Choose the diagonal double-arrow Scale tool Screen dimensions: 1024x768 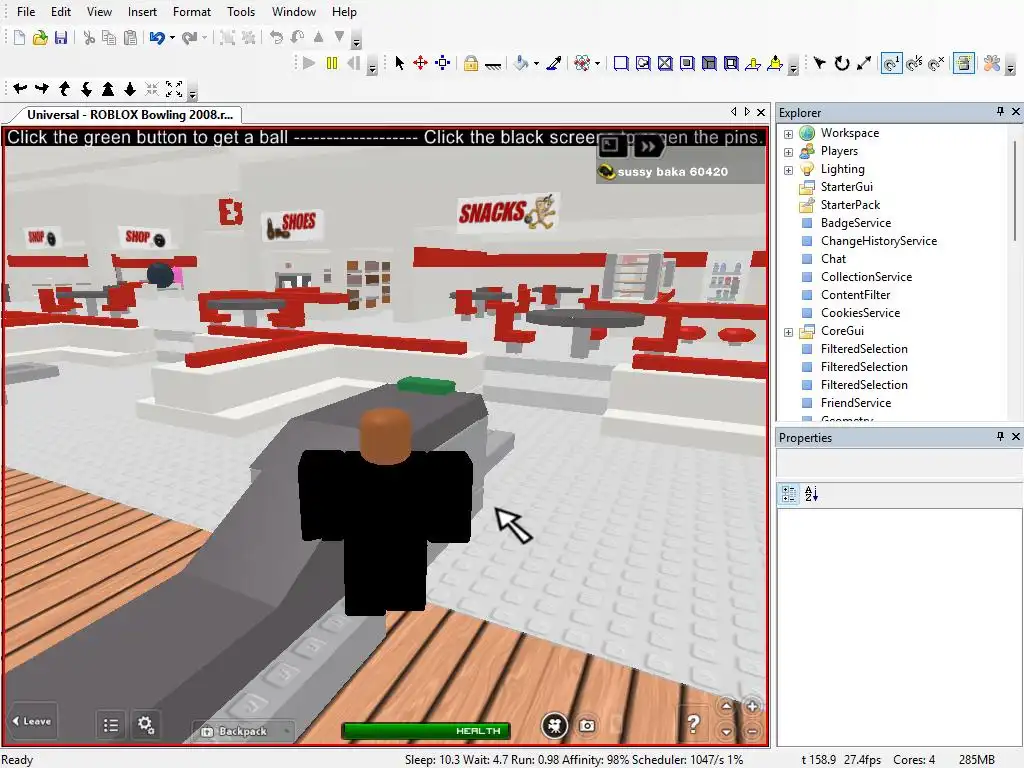pos(864,63)
